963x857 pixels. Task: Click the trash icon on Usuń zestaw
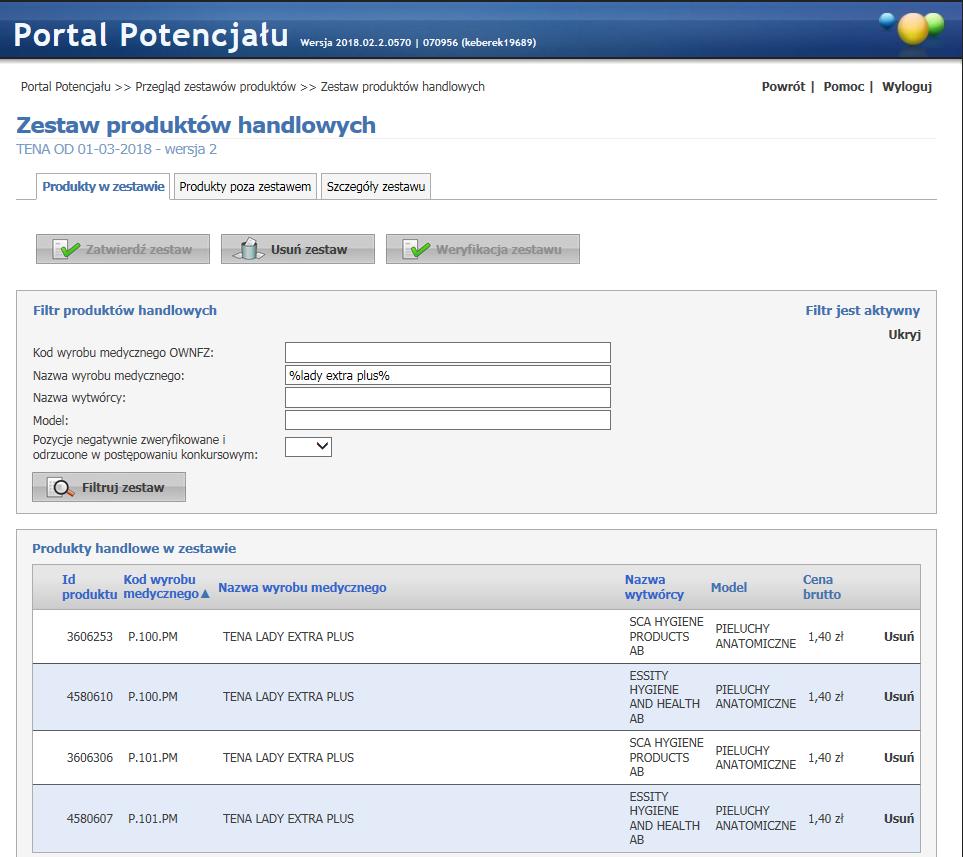pos(249,249)
